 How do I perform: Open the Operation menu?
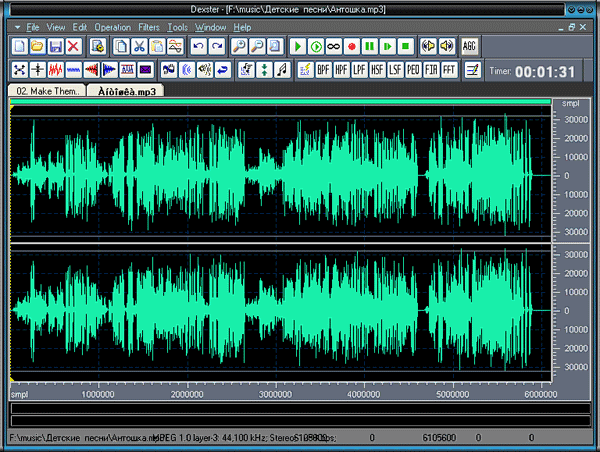coord(111,26)
